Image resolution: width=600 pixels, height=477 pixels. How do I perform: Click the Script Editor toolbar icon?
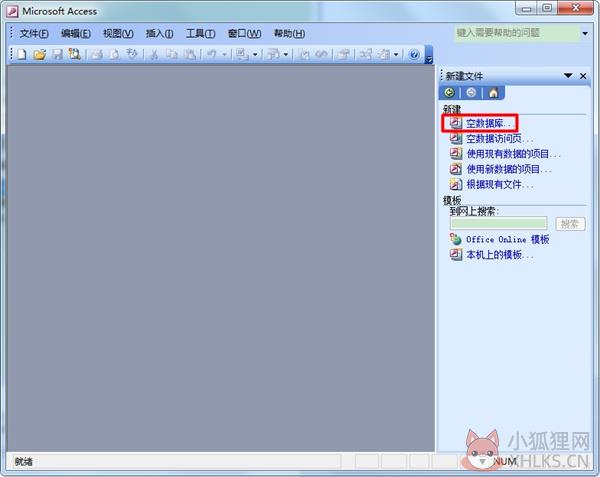point(321,55)
